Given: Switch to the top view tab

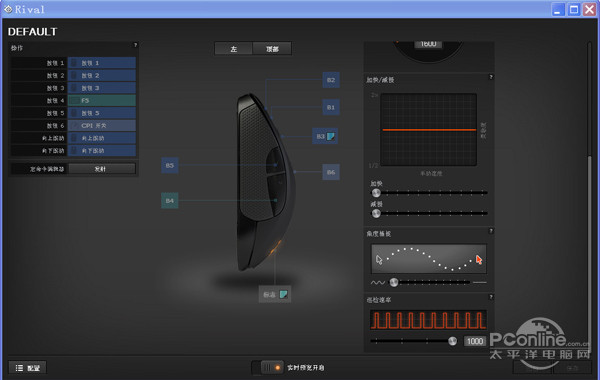Looking at the screenshot, I should click(x=272, y=49).
